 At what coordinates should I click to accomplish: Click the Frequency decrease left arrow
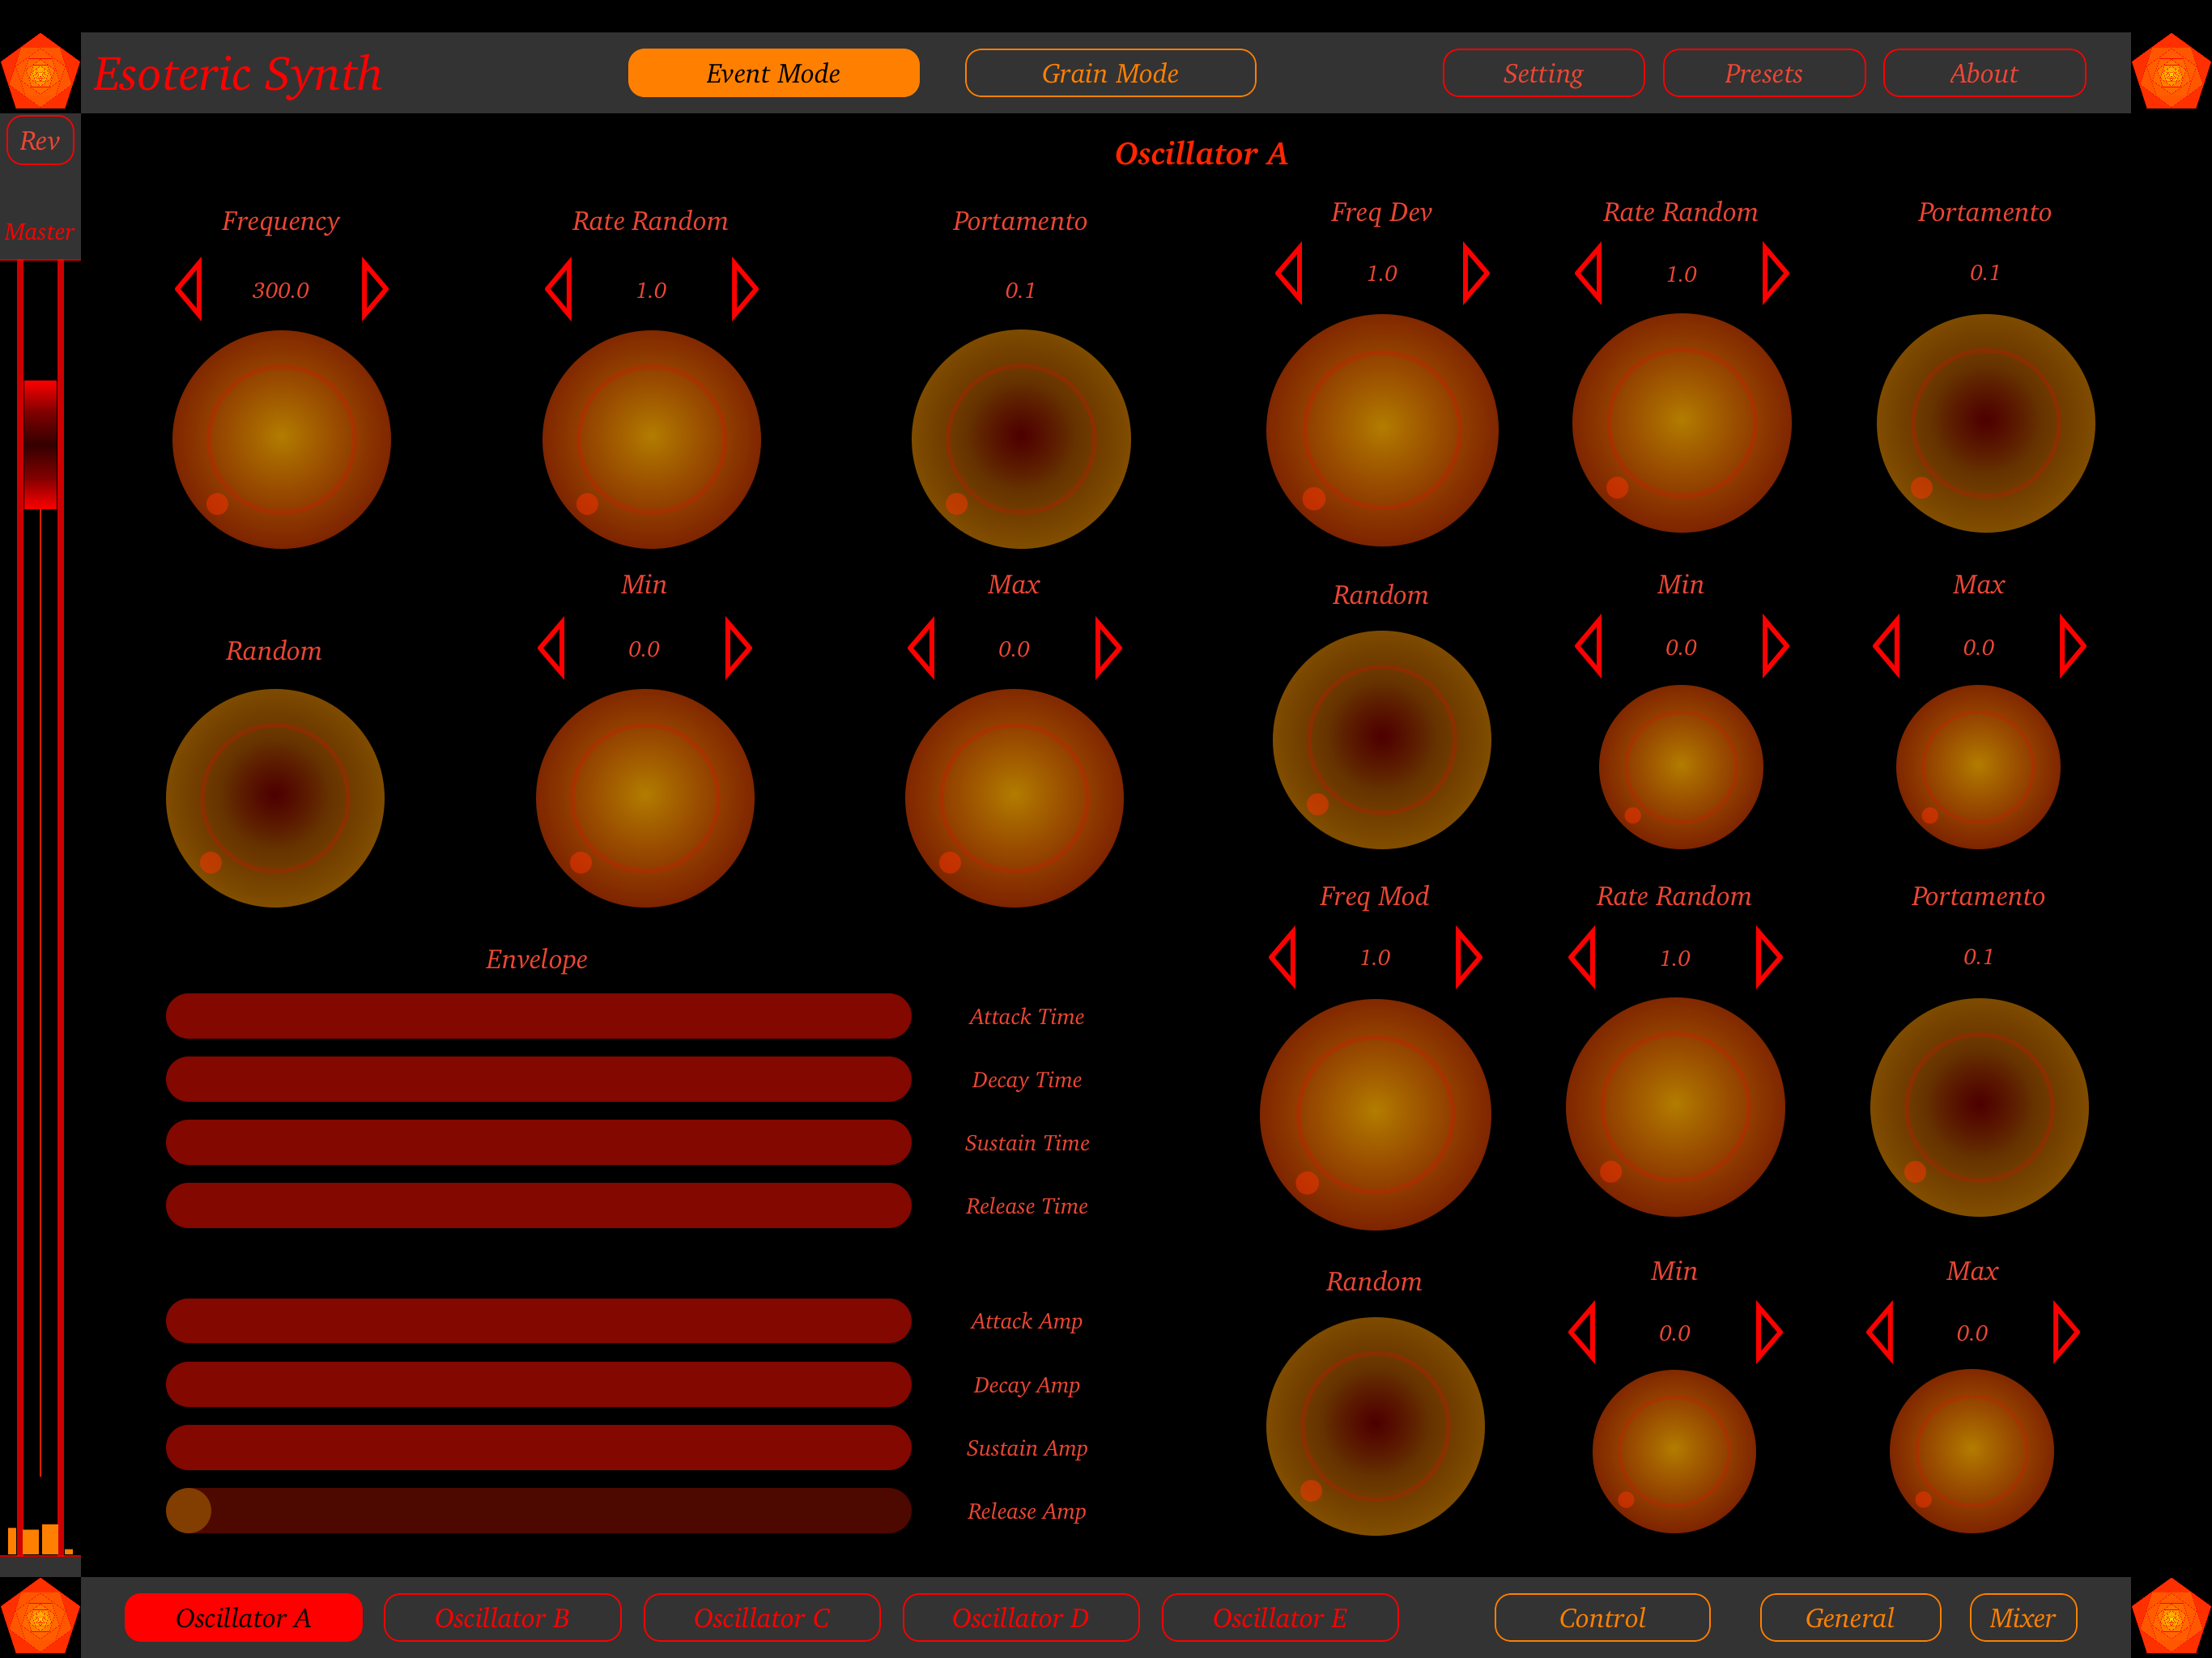[190, 289]
